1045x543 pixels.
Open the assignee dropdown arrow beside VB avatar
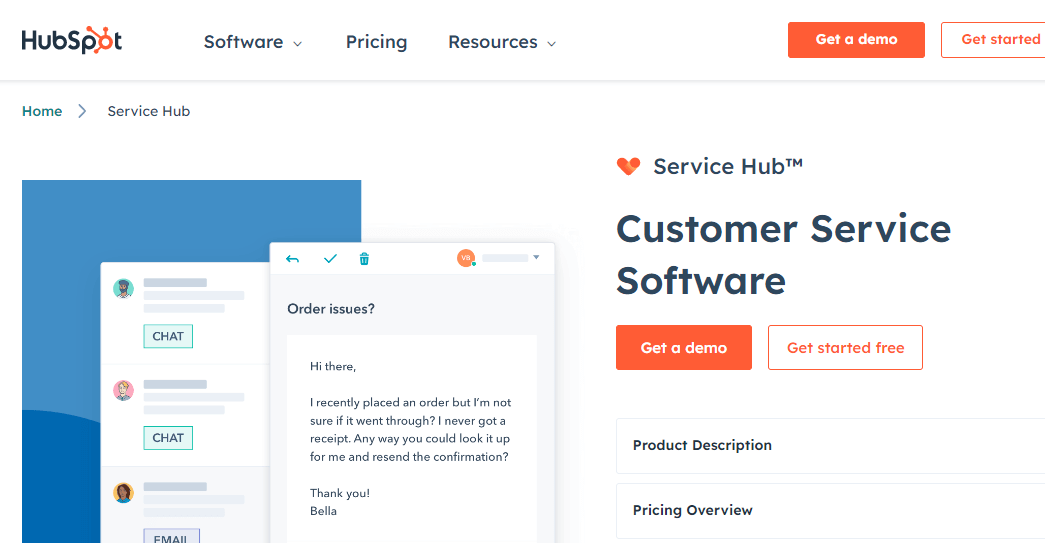[536, 257]
